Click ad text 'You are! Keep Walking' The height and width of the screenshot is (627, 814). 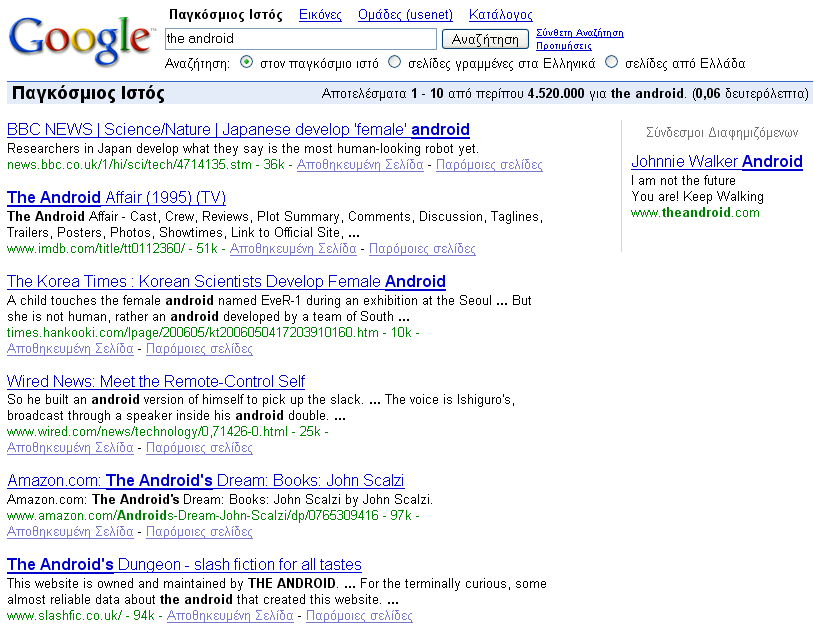698,197
